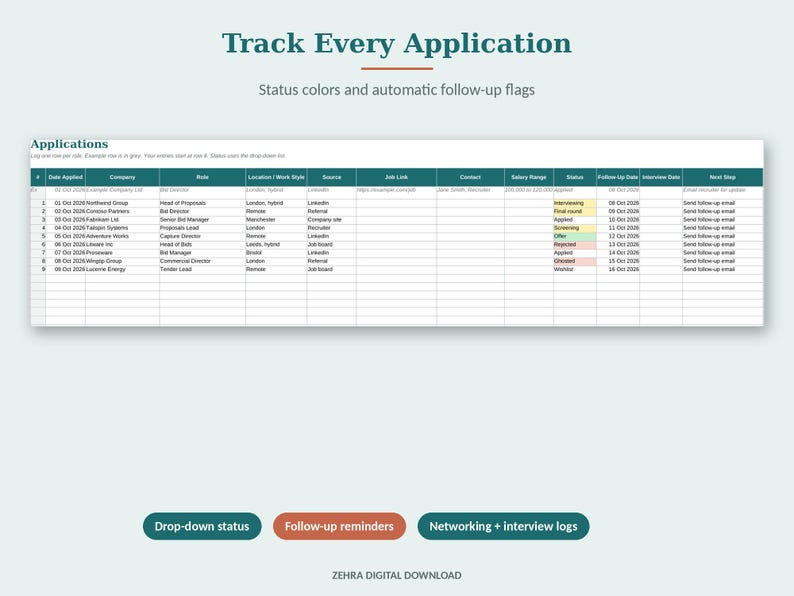This screenshot has height=596, width=794.
Task: Open the Offer status cell
Action: (x=575, y=236)
